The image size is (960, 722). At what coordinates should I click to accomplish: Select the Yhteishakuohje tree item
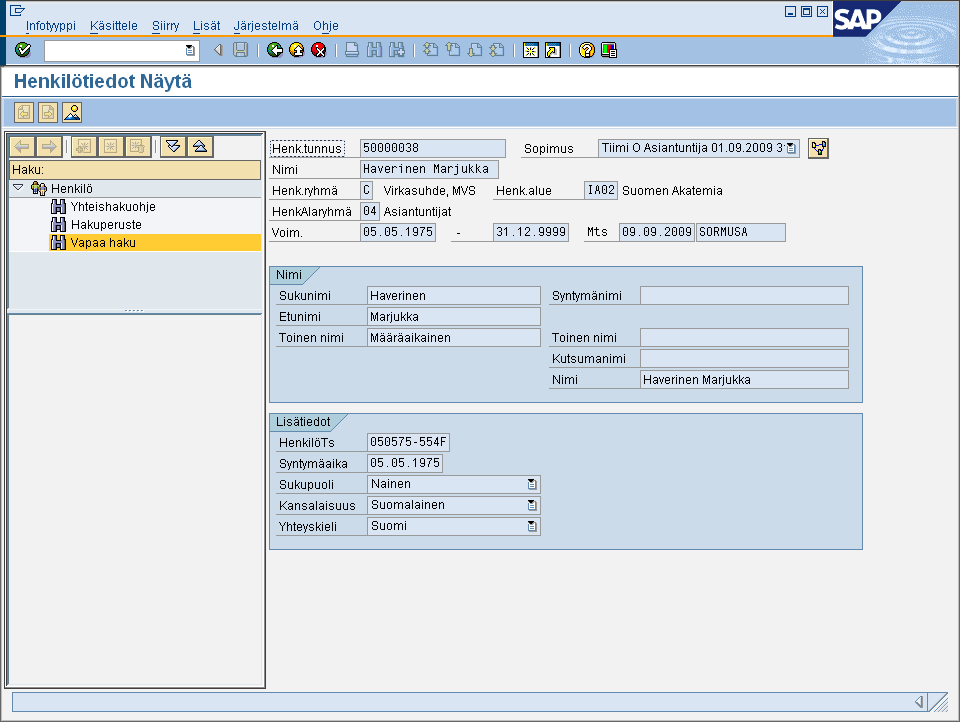click(x=113, y=207)
